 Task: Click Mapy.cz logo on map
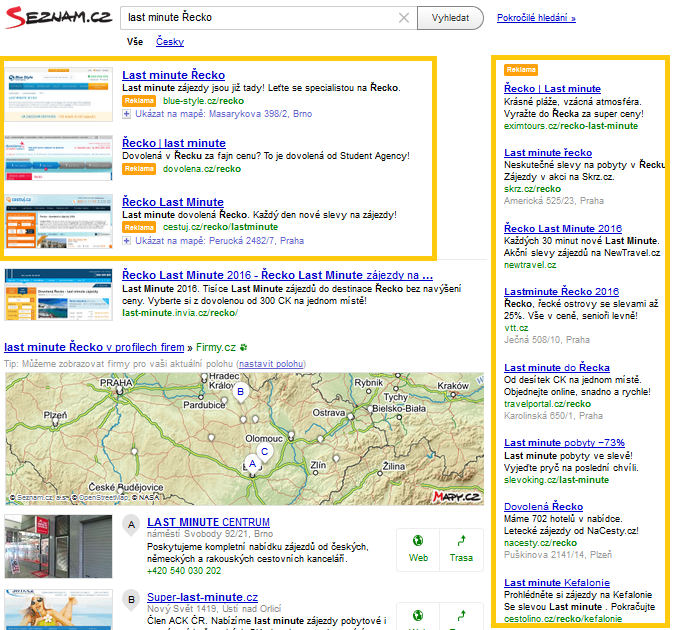tap(456, 497)
